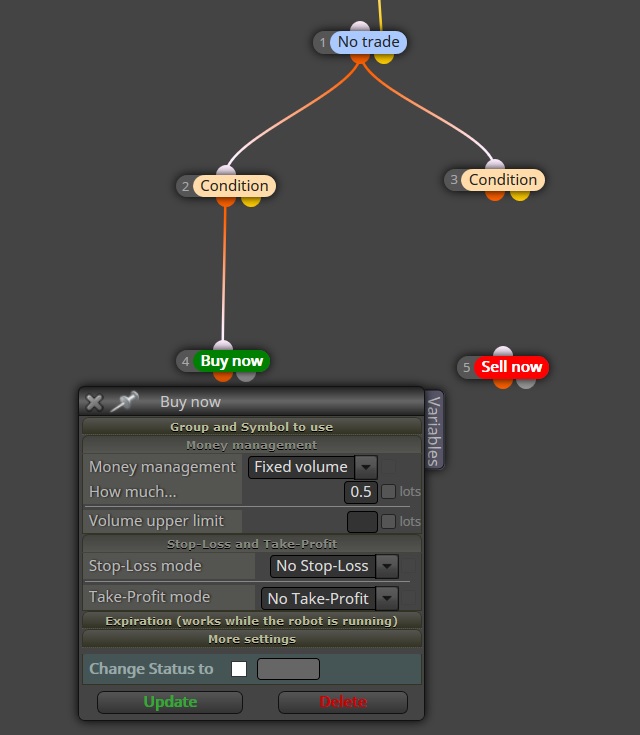Expand Group and Symbol to use section

pos(252,427)
